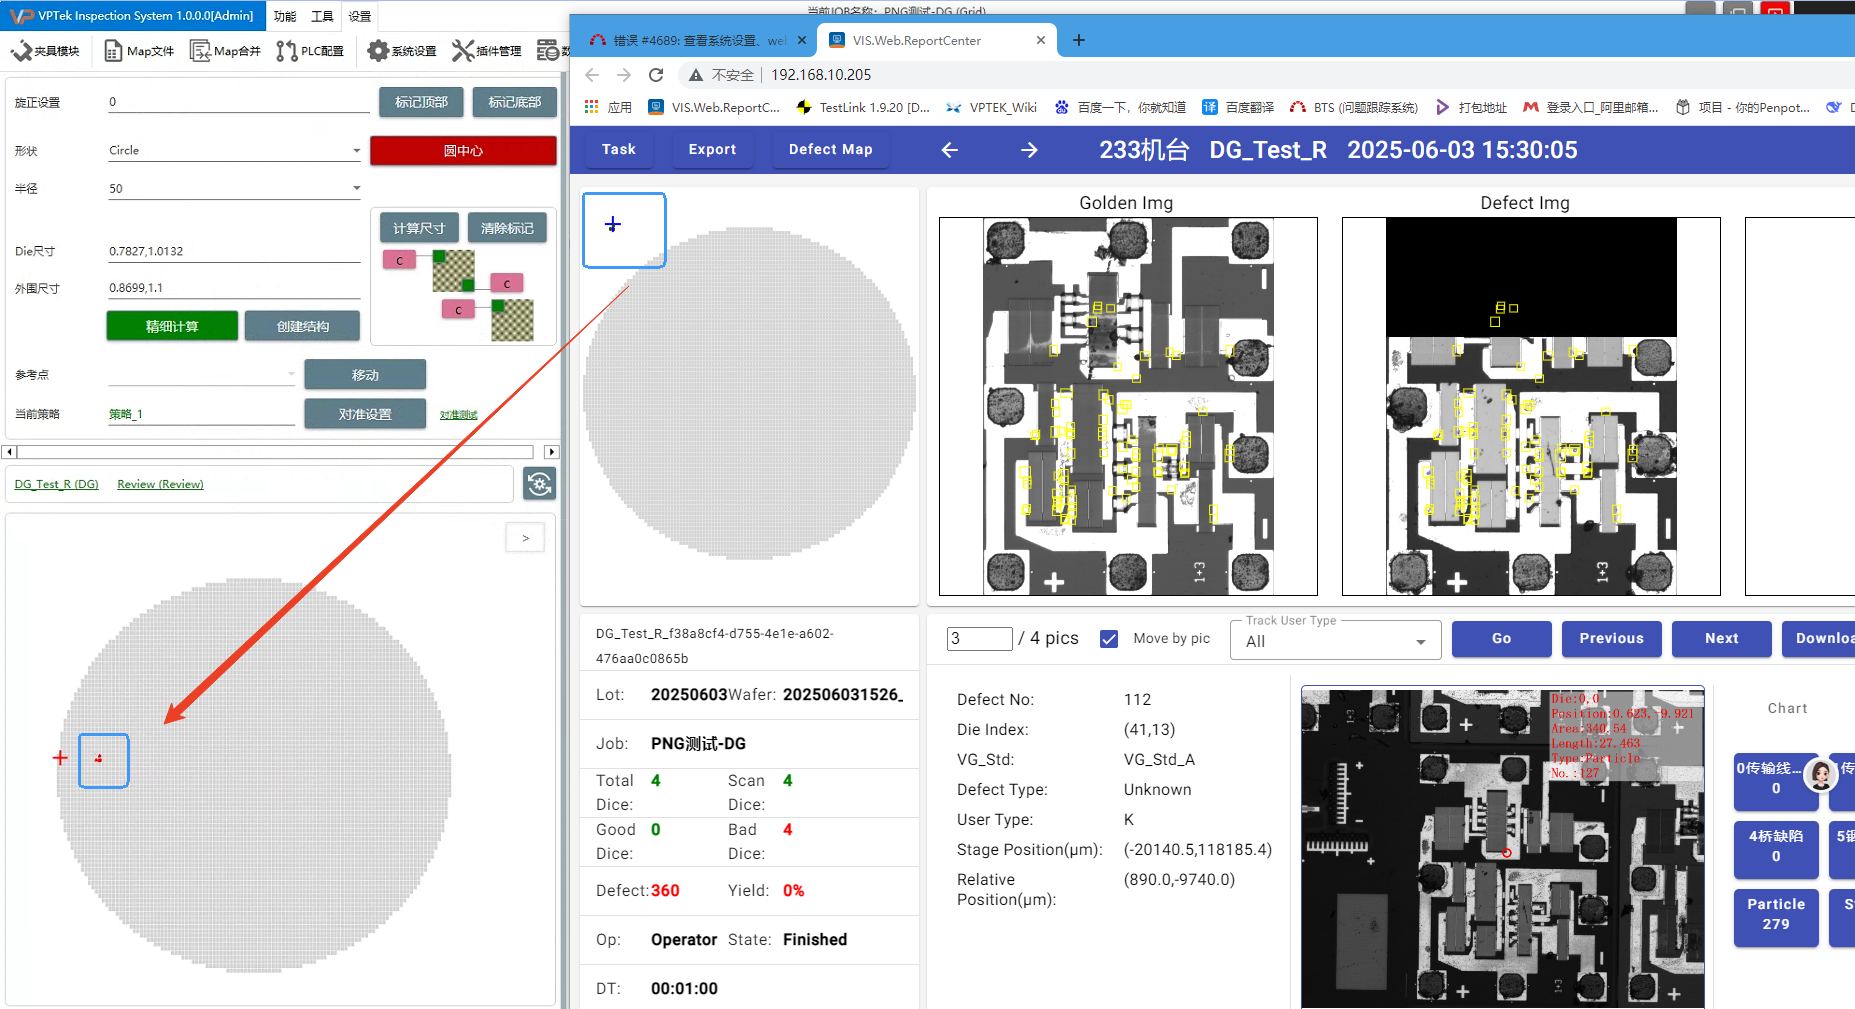Screen dimensions: 1855x1009
Task: Open the 功能 menu in VPTek
Action: [x=285, y=16]
